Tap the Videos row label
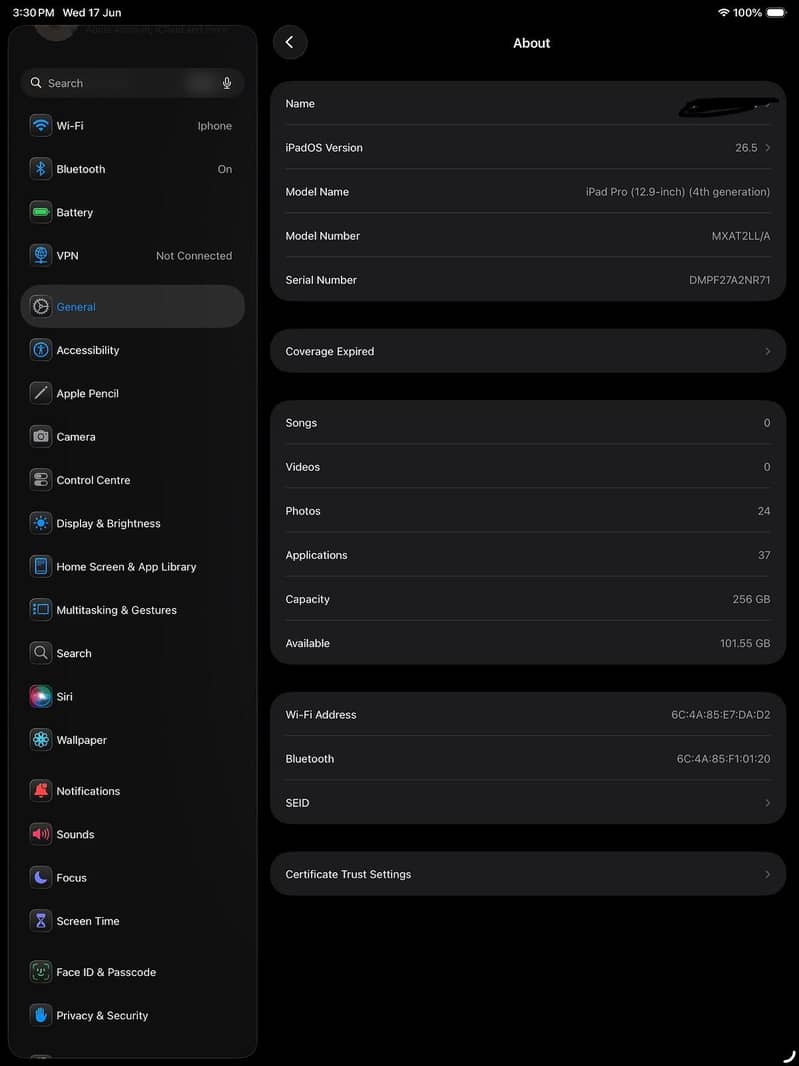 click(x=303, y=467)
